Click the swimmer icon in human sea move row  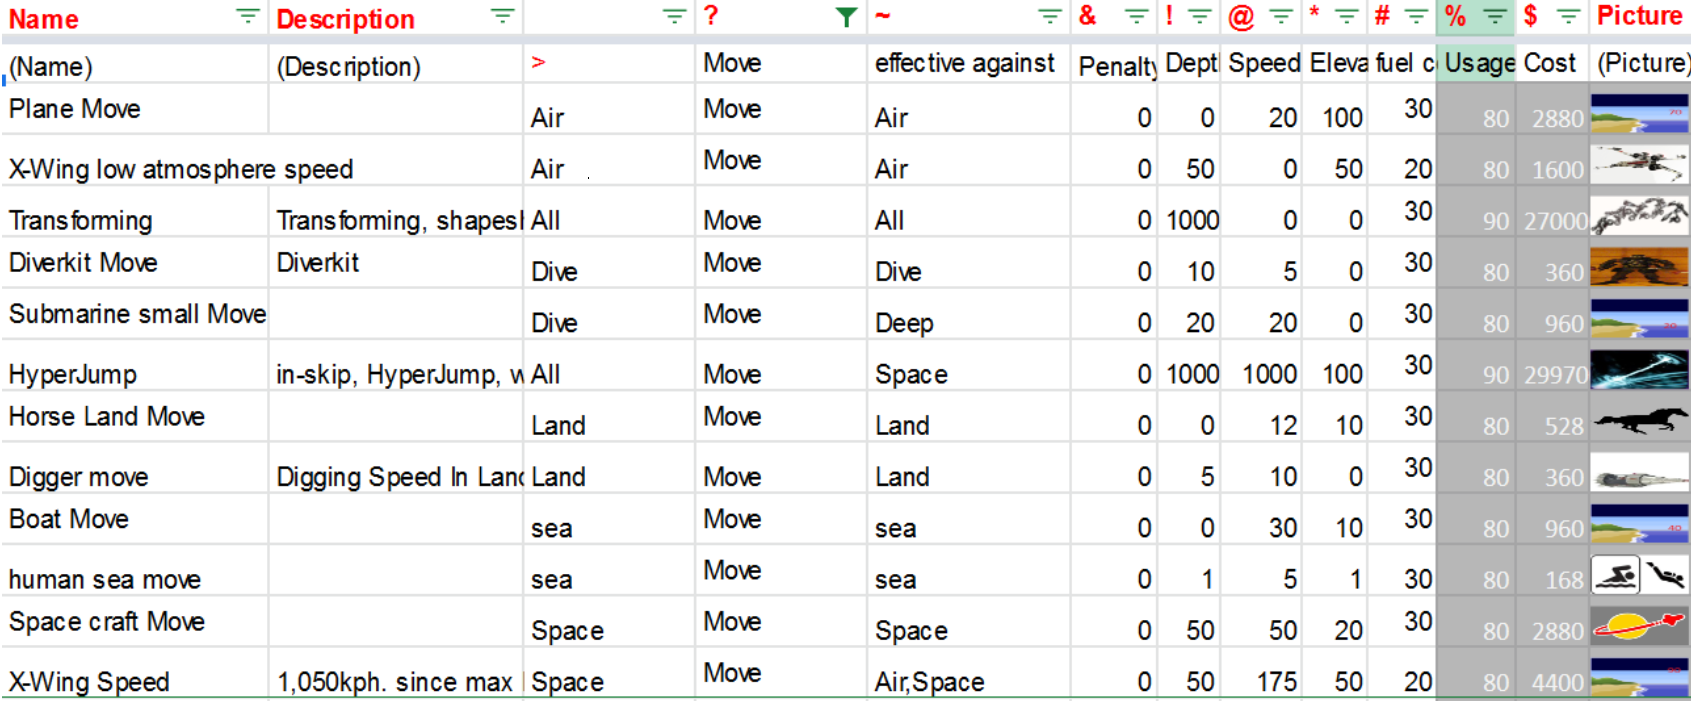[1615, 575]
